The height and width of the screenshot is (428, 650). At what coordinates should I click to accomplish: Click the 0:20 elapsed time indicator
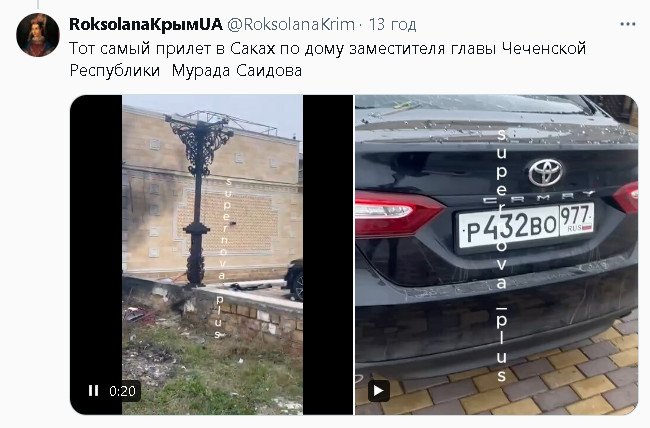click(x=122, y=391)
